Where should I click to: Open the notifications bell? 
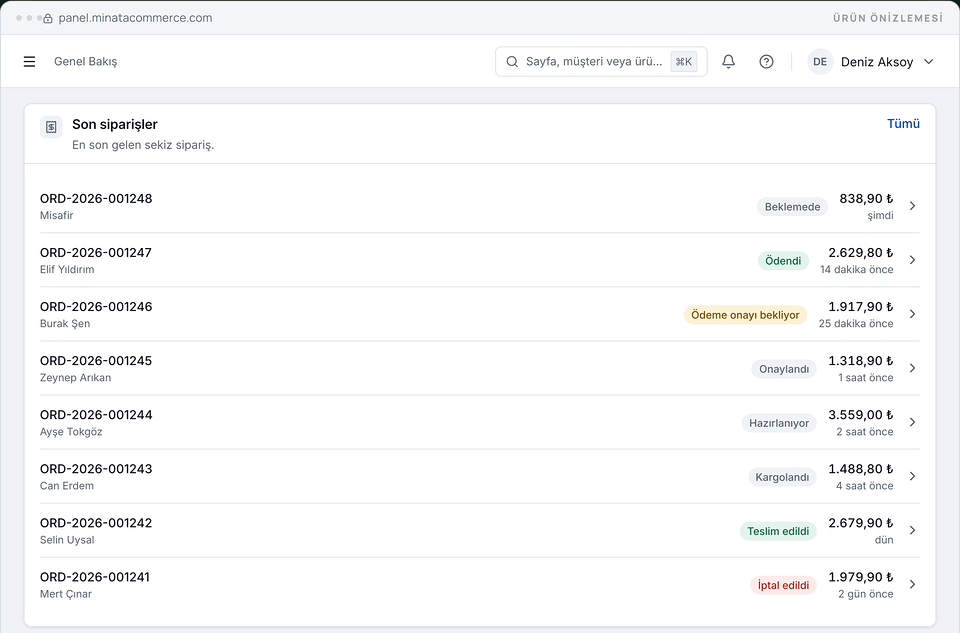pos(728,61)
